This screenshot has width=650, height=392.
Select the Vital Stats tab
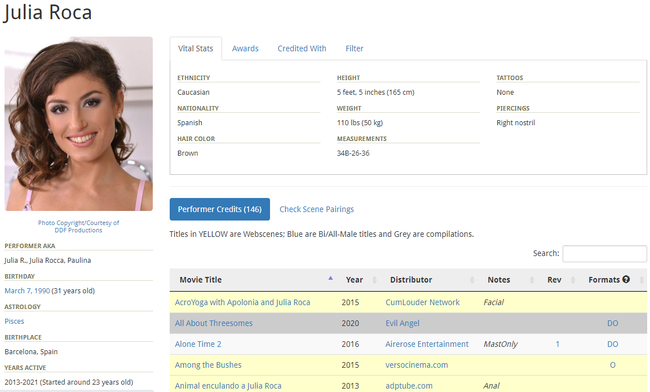[x=196, y=48]
